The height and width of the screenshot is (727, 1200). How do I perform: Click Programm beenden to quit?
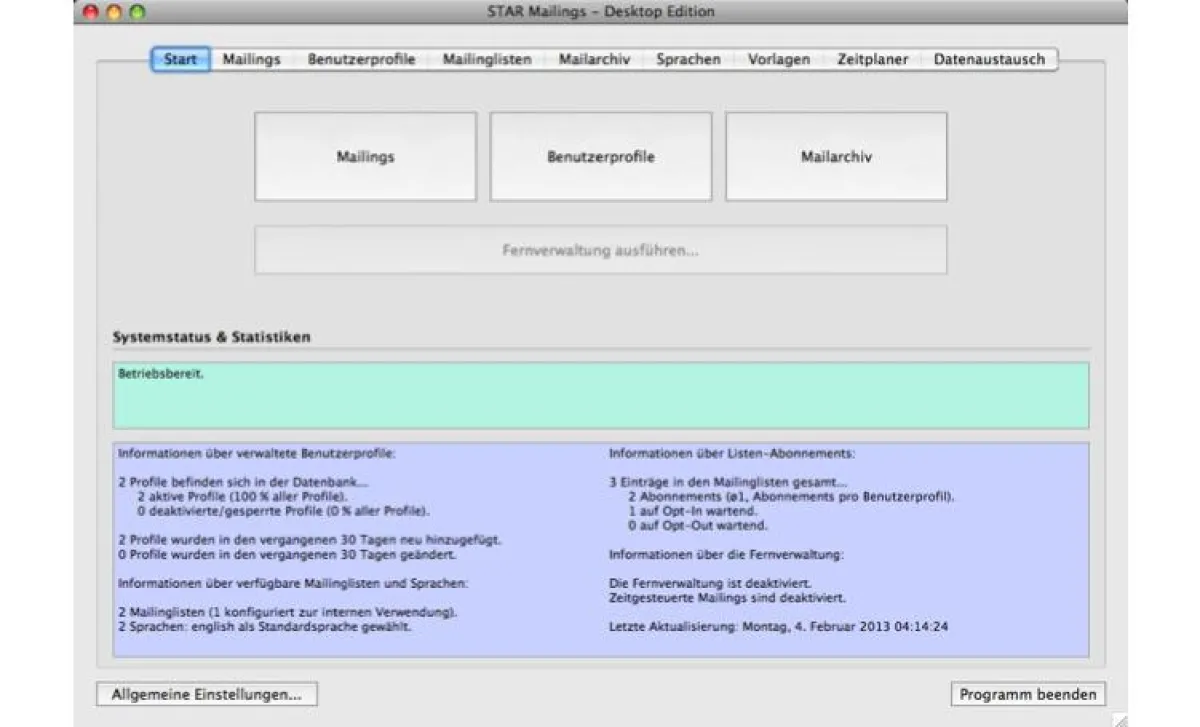(1027, 693)
